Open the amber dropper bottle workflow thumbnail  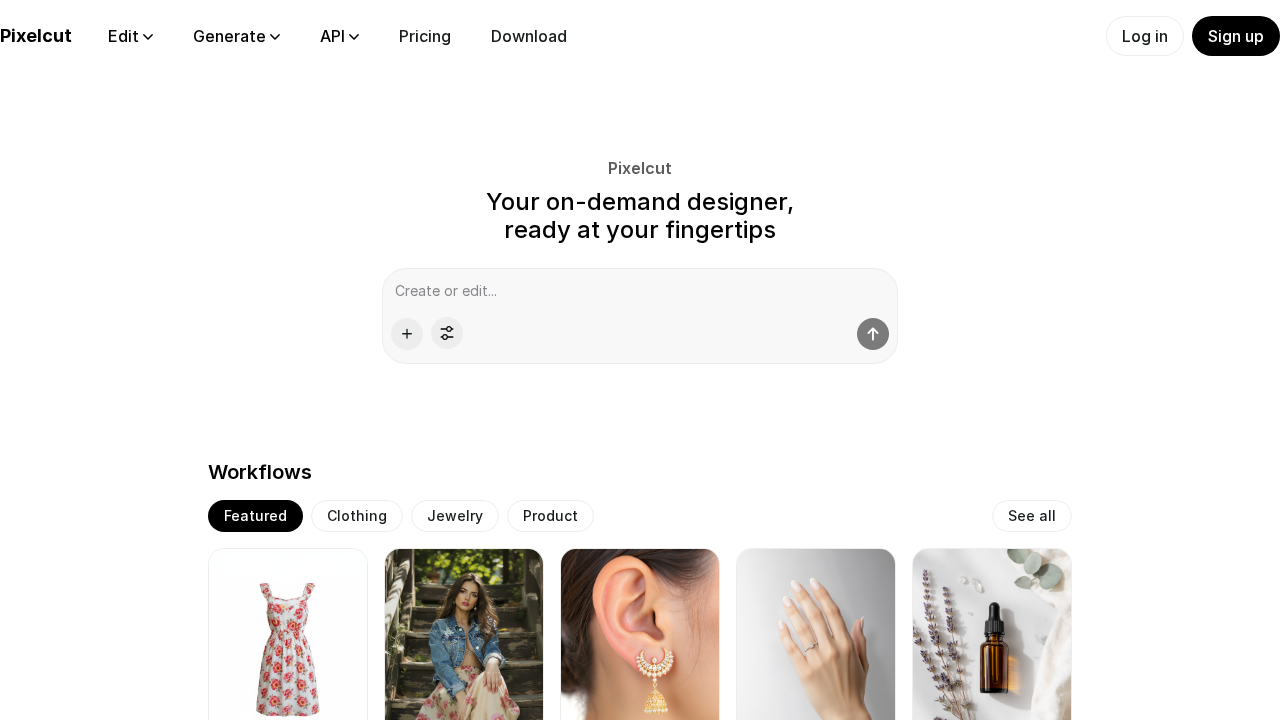click(x=992, y=634)
